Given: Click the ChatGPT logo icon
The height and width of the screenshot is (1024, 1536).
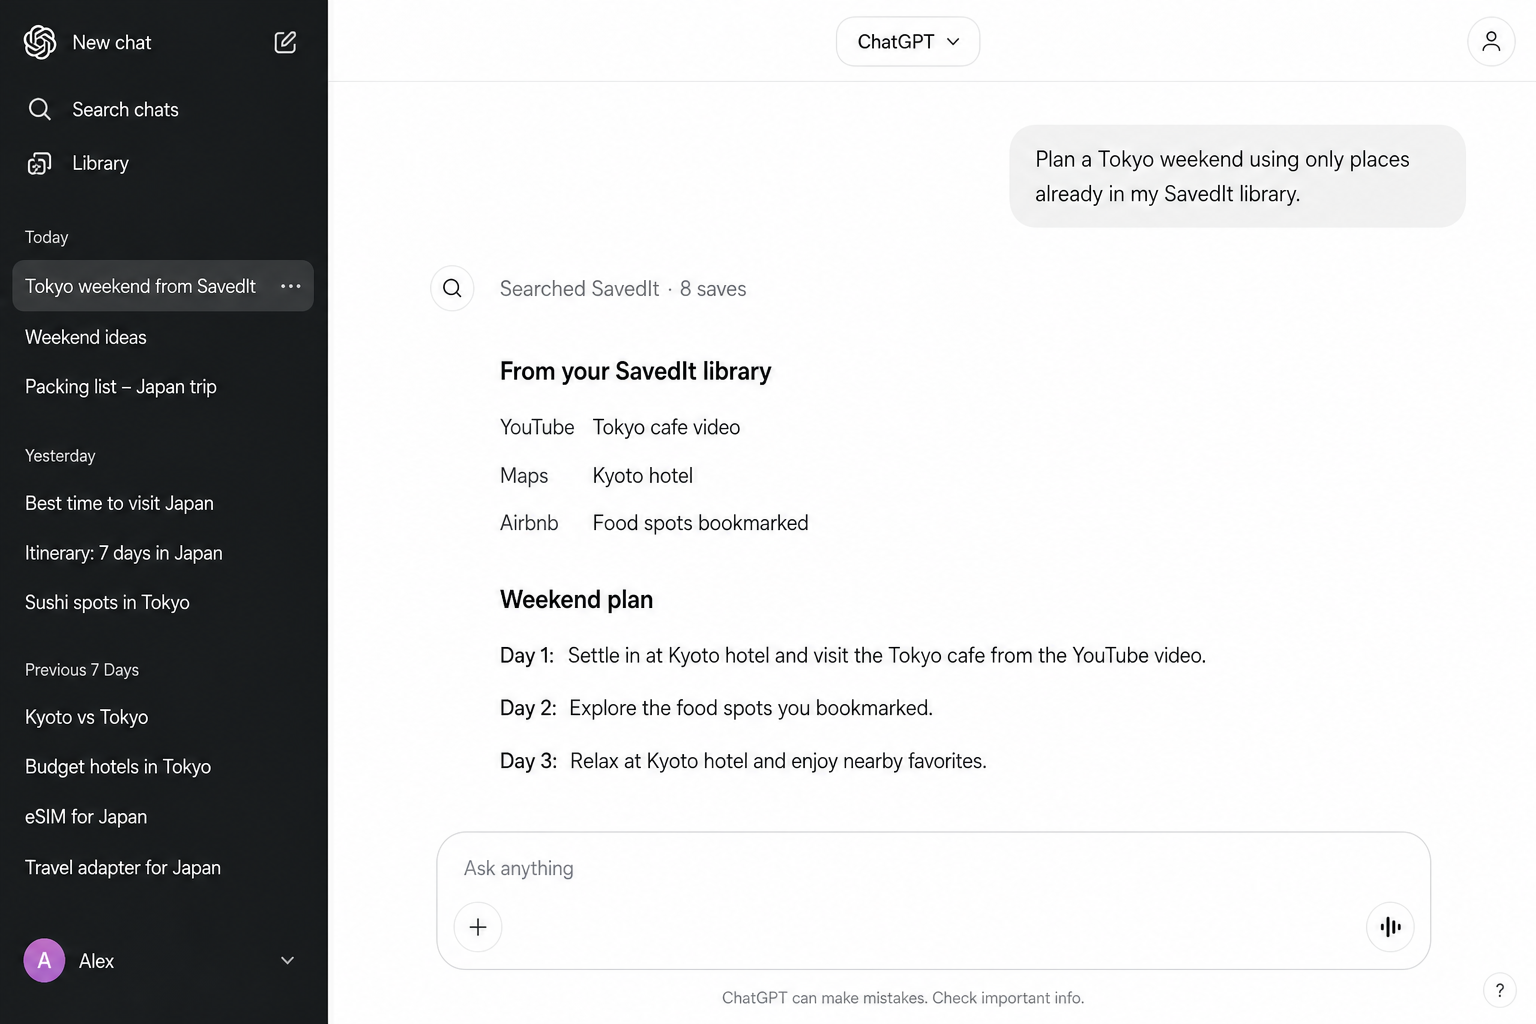Looking at the screenshot, I should coord(40,42).
